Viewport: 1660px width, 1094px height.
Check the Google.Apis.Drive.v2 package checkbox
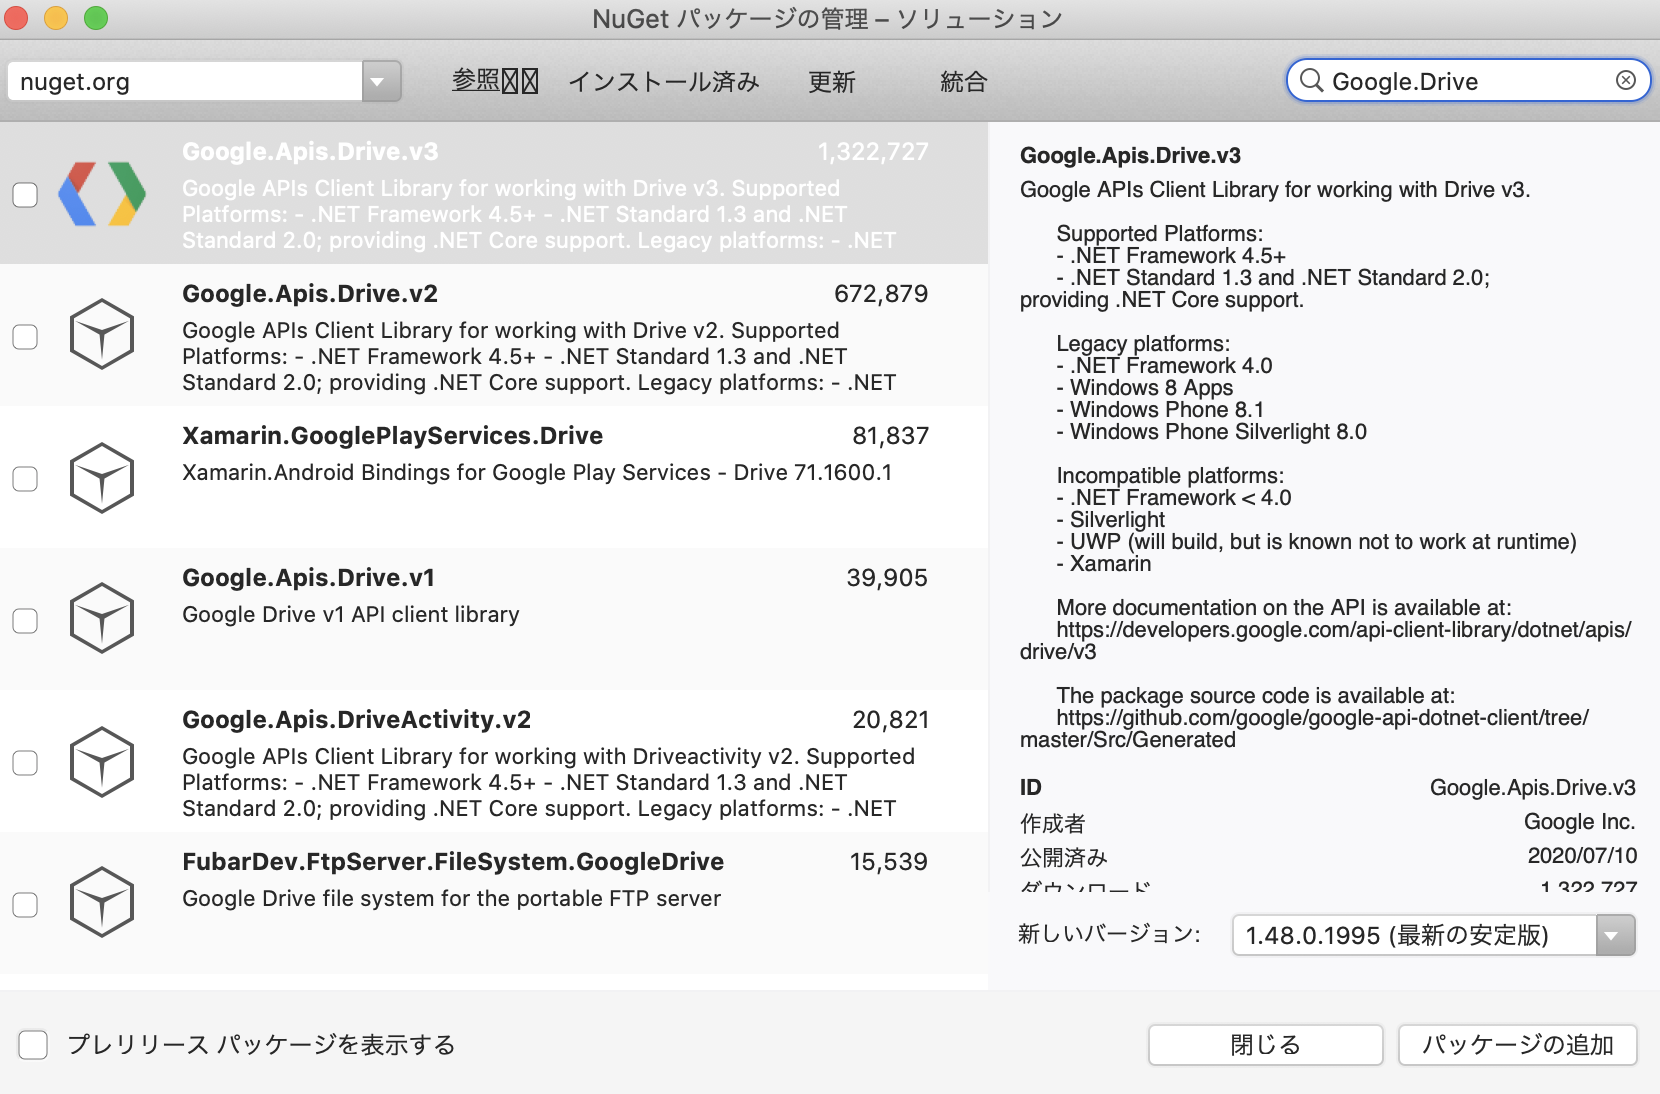click(x=25, y=337)
